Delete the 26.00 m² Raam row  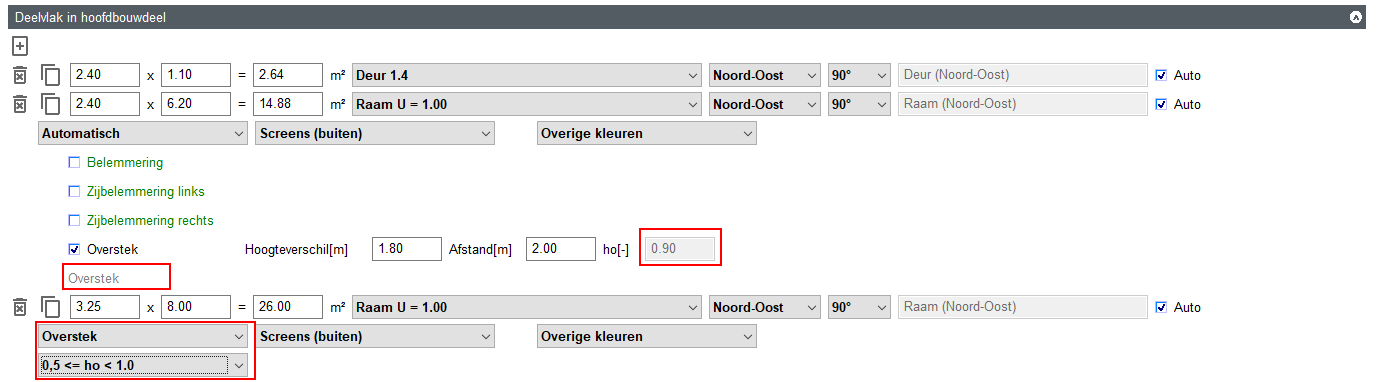20,307
